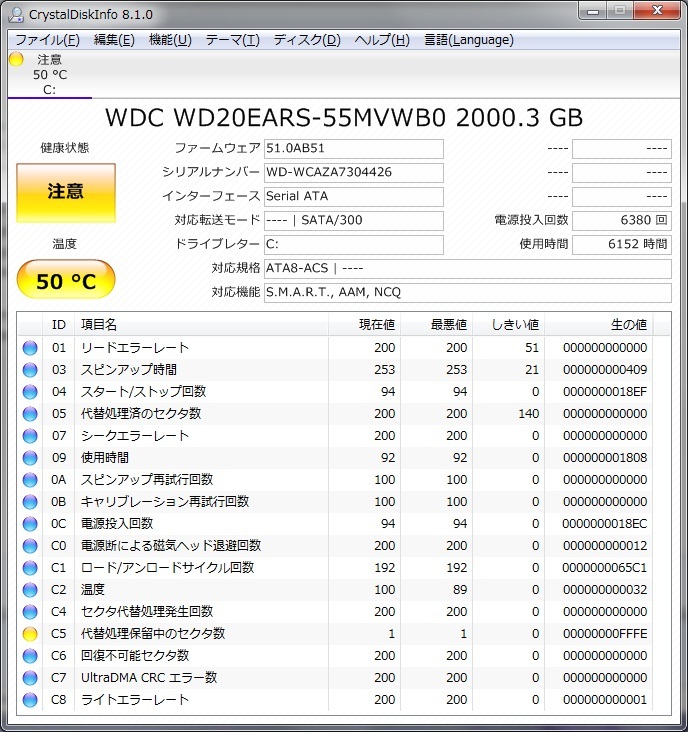Click worst value 89 in 温度 row

(460, 590)
